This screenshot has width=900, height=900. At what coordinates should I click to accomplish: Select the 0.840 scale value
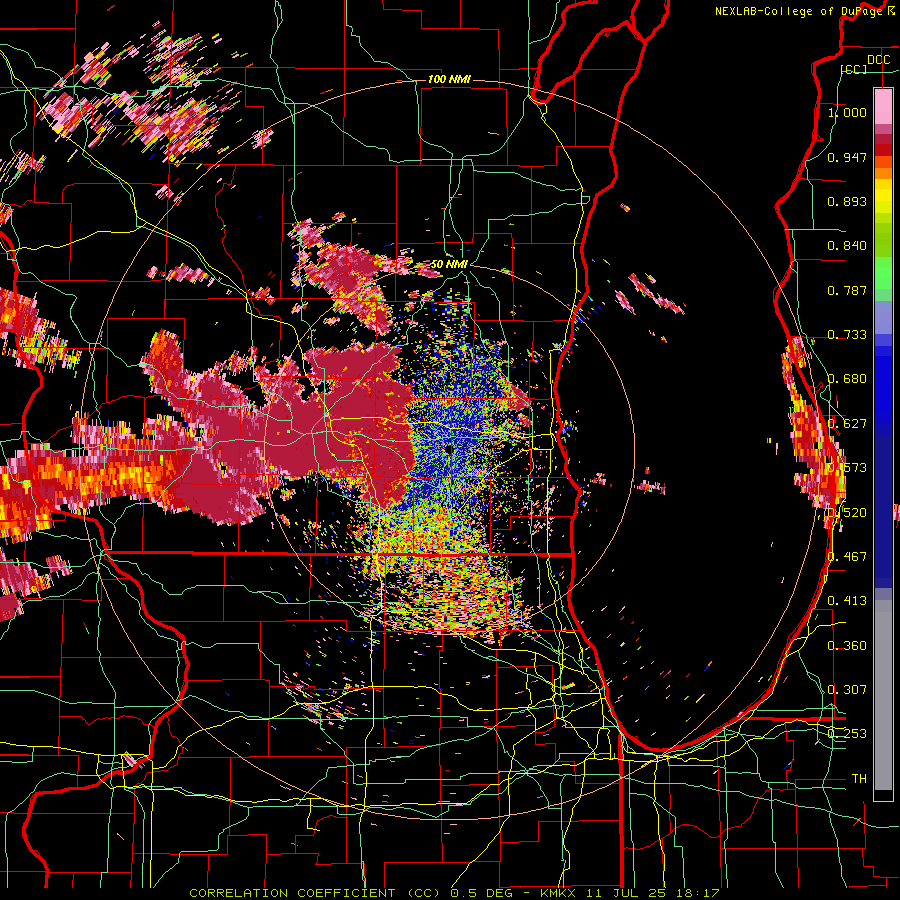pos(847,246)
